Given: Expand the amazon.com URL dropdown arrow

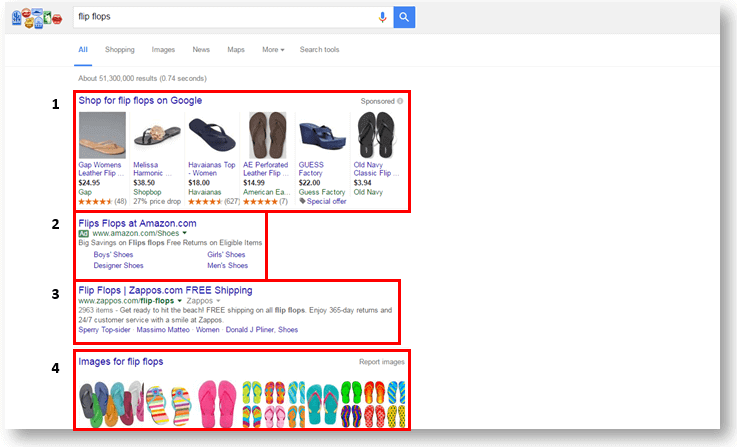Looking at the screenshot, I should (x=185, y=233).
